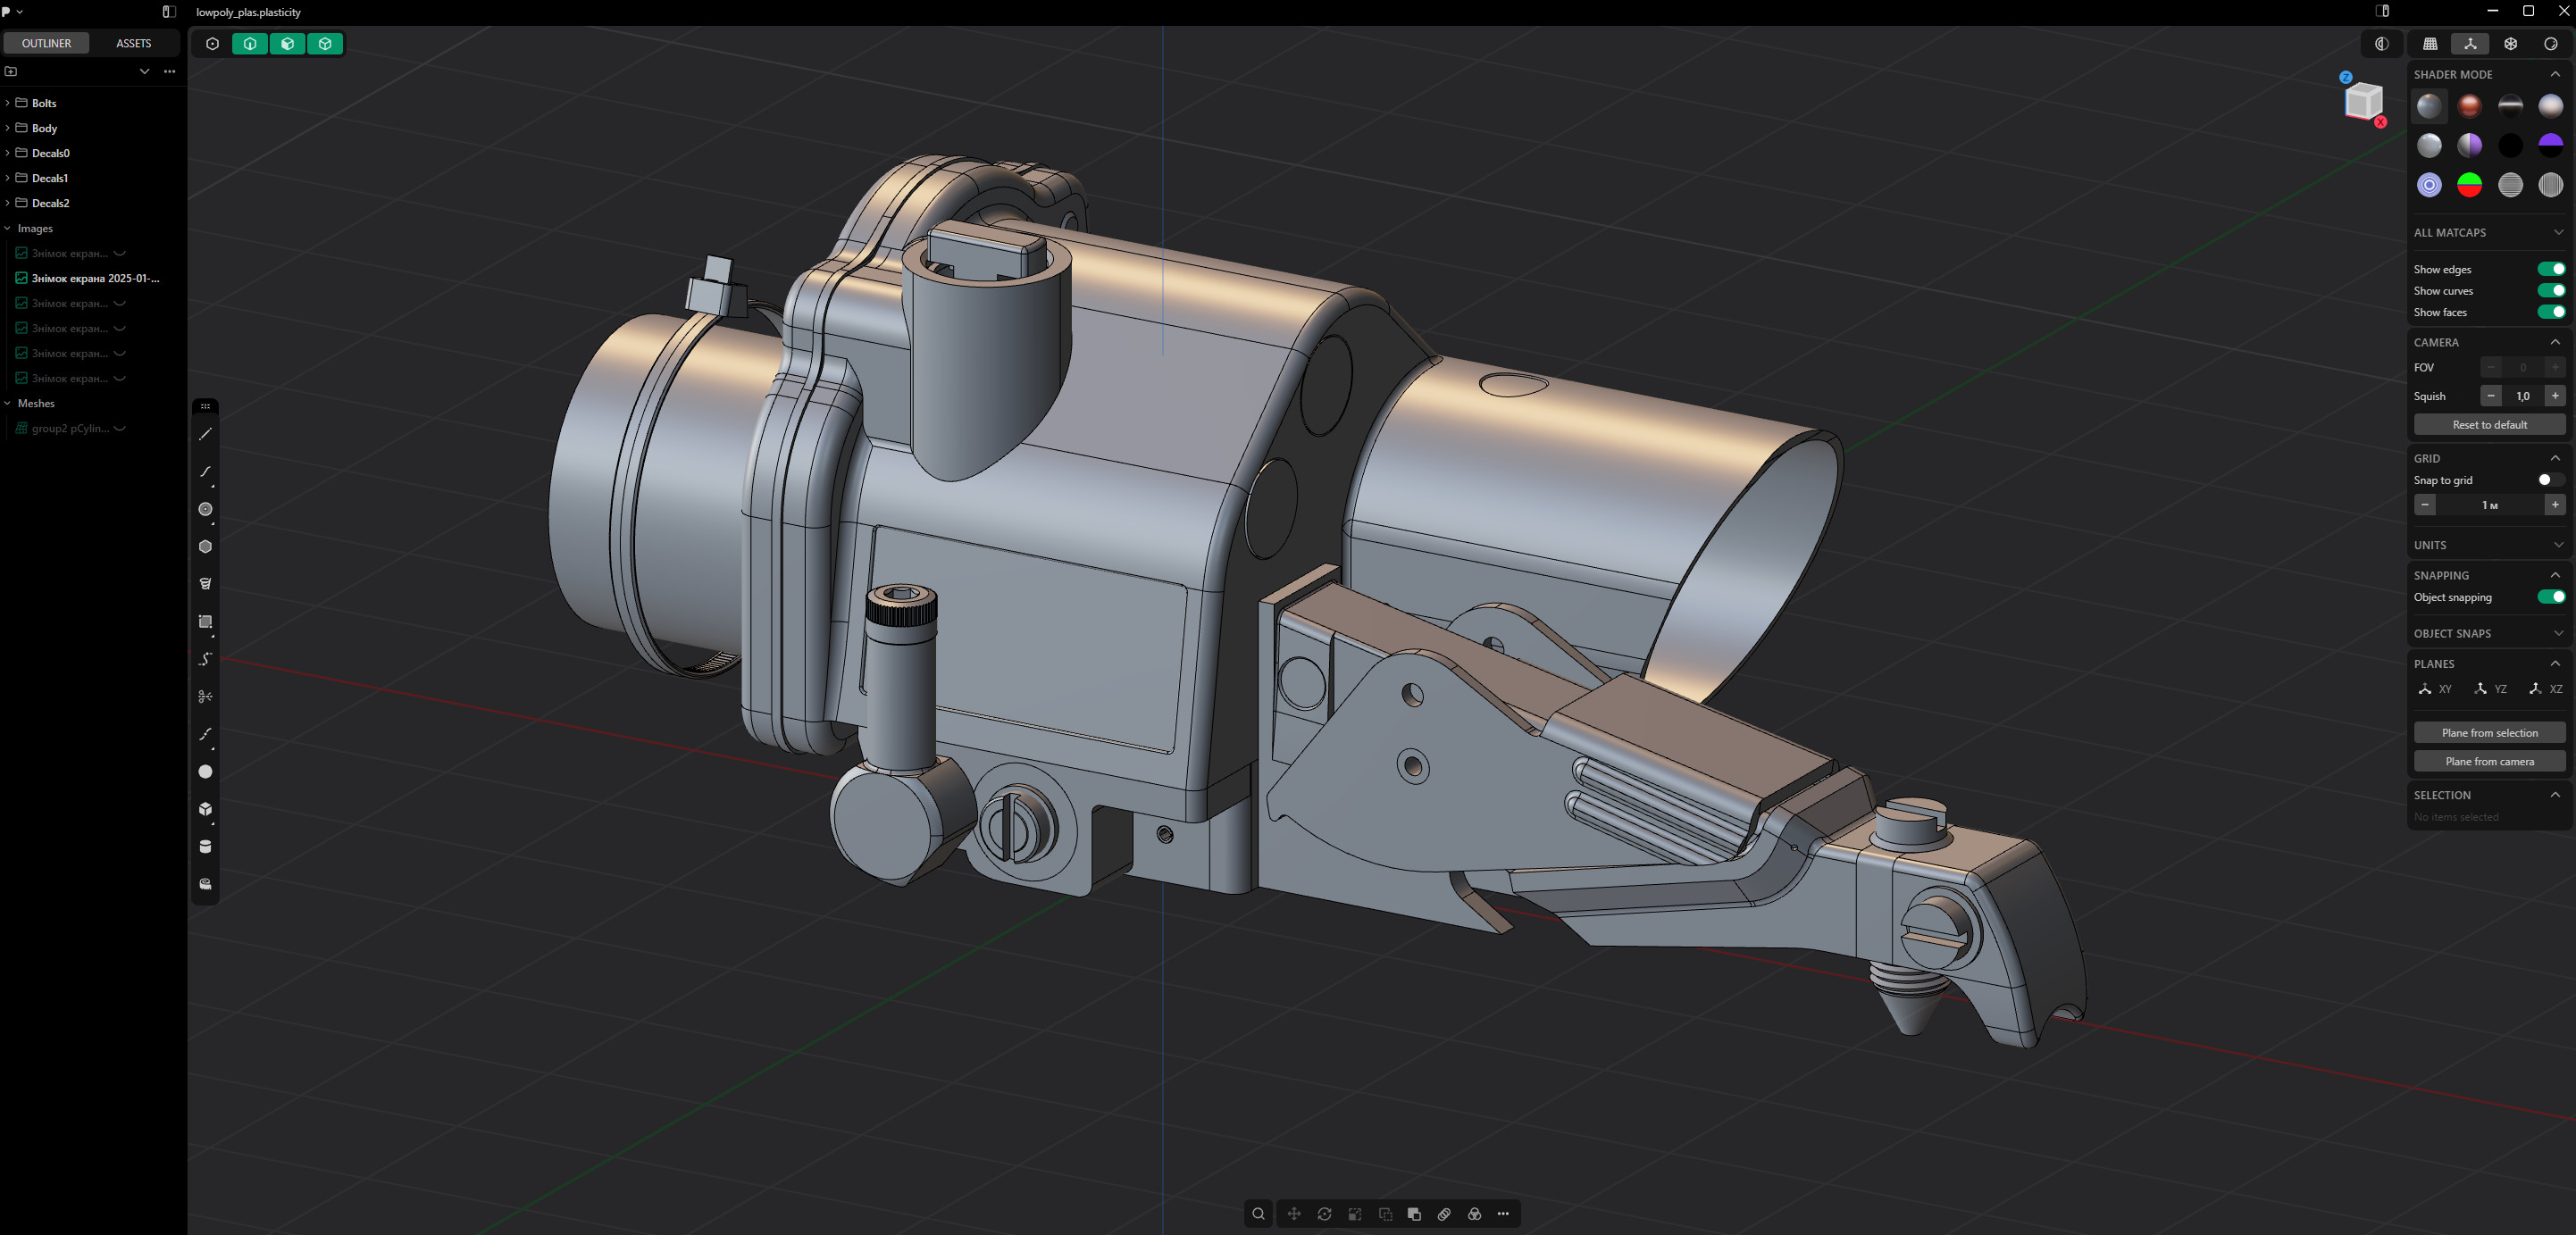The height and width of the screenshot is (1235, 2576).
Task: Click Plane from selection
Action: 2489,733
